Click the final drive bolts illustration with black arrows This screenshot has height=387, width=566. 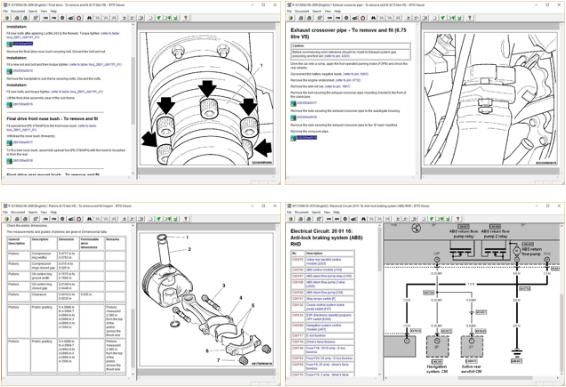click(206, 99)
